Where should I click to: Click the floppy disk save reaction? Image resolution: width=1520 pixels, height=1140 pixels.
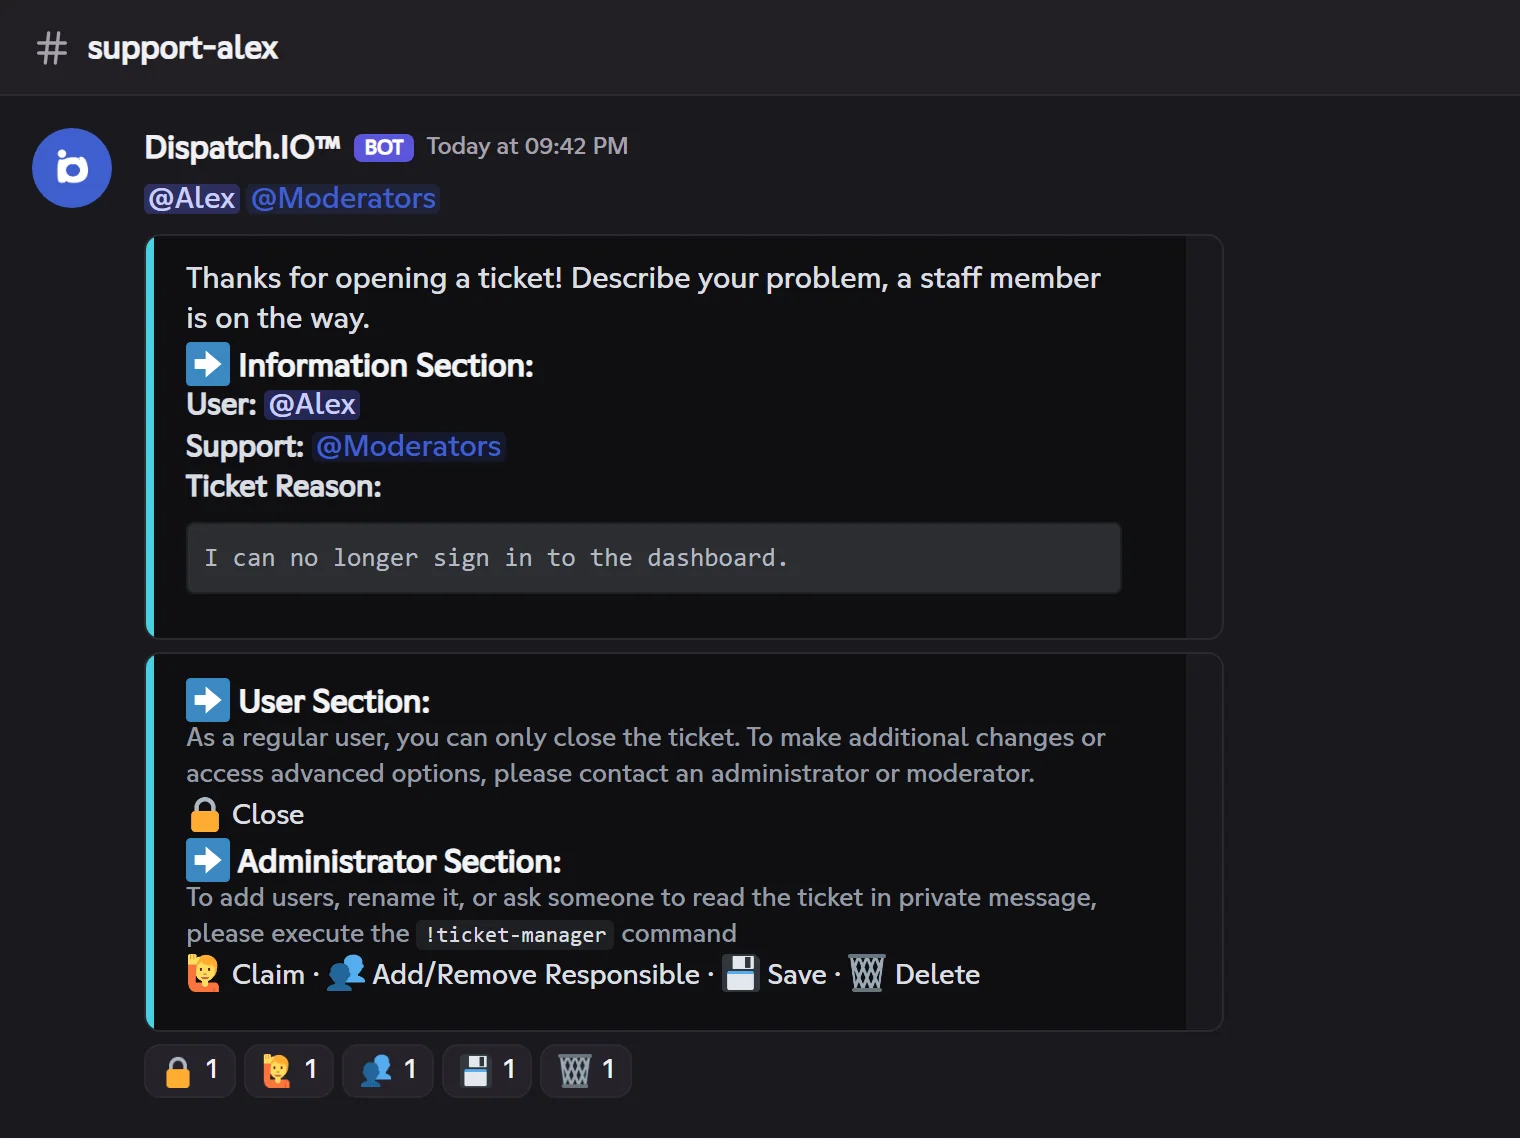click(487, 1071)
